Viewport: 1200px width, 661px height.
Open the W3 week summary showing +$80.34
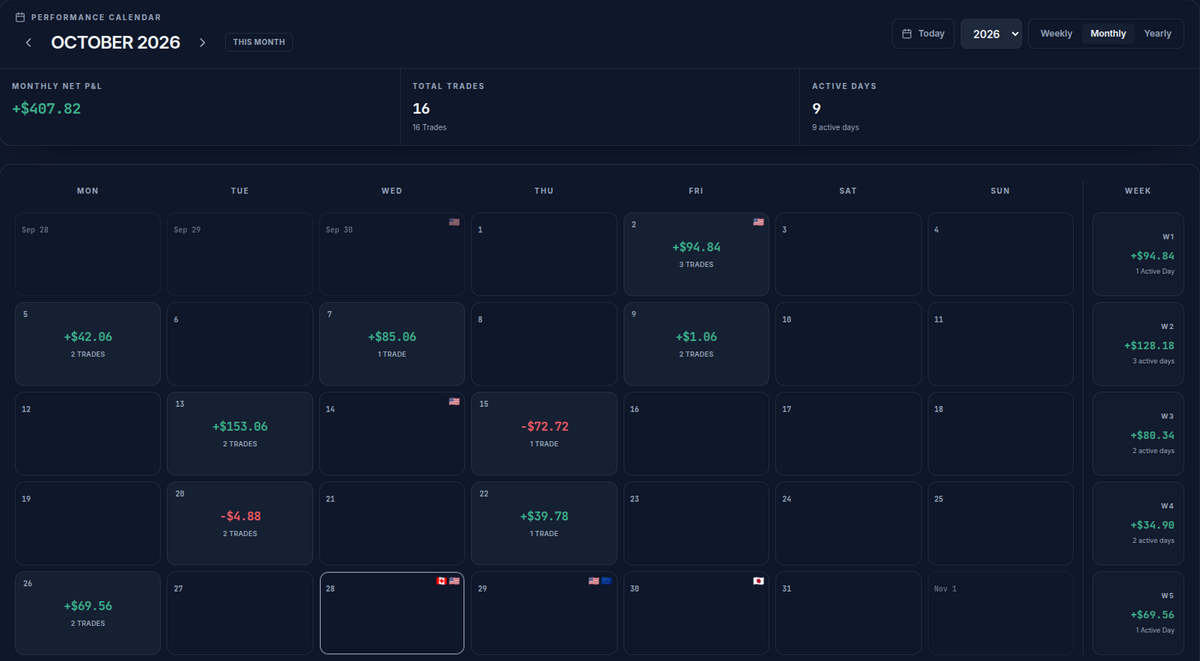click(1138, 434)
